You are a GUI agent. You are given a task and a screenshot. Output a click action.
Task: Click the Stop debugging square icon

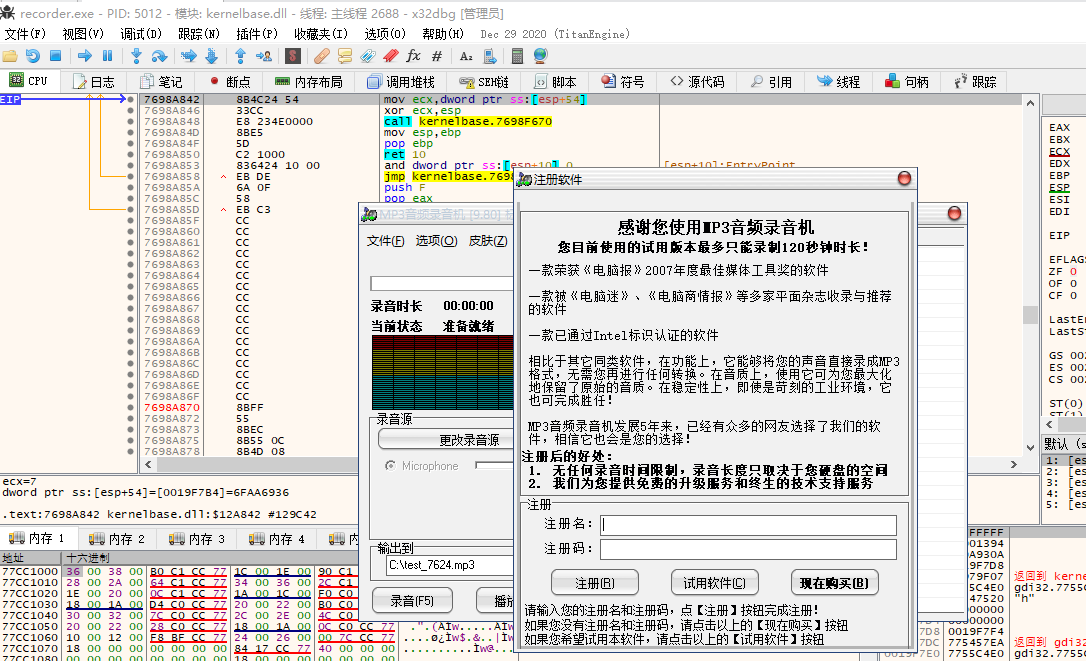(55, 56)
